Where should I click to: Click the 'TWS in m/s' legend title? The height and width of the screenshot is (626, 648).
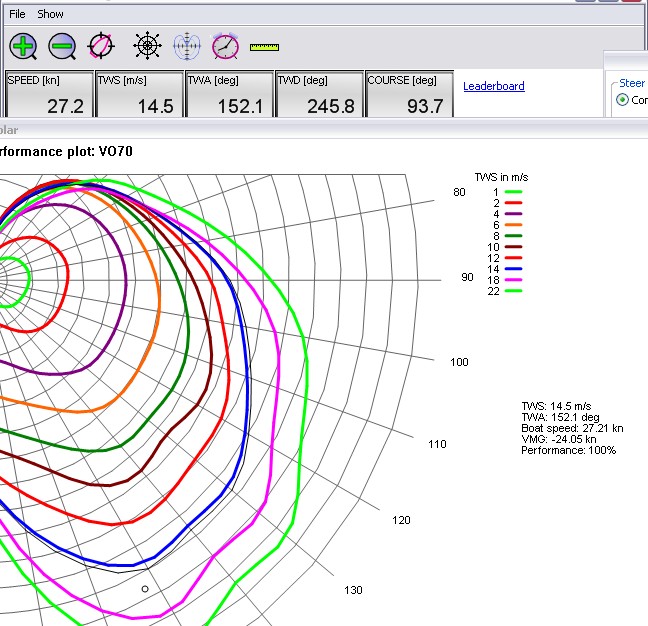501,177
